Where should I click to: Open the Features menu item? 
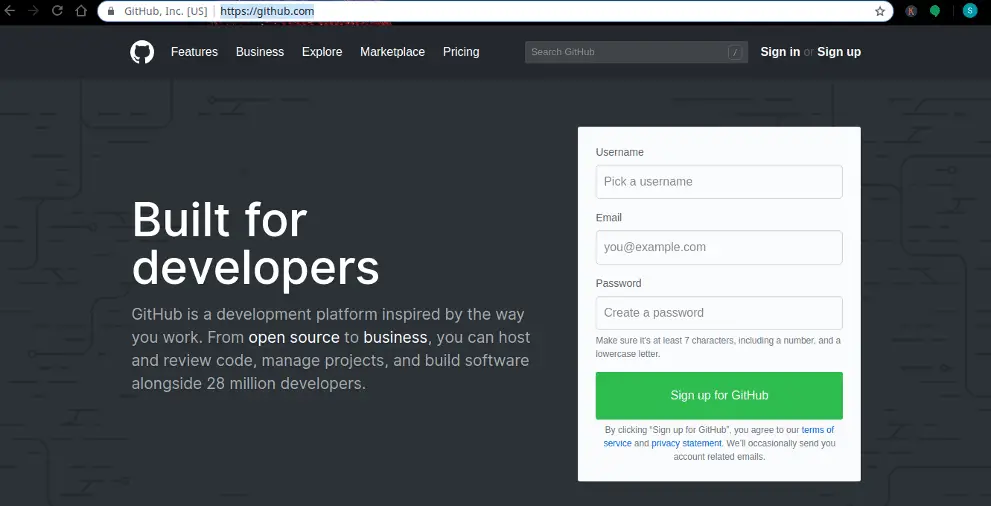[194, 52]
